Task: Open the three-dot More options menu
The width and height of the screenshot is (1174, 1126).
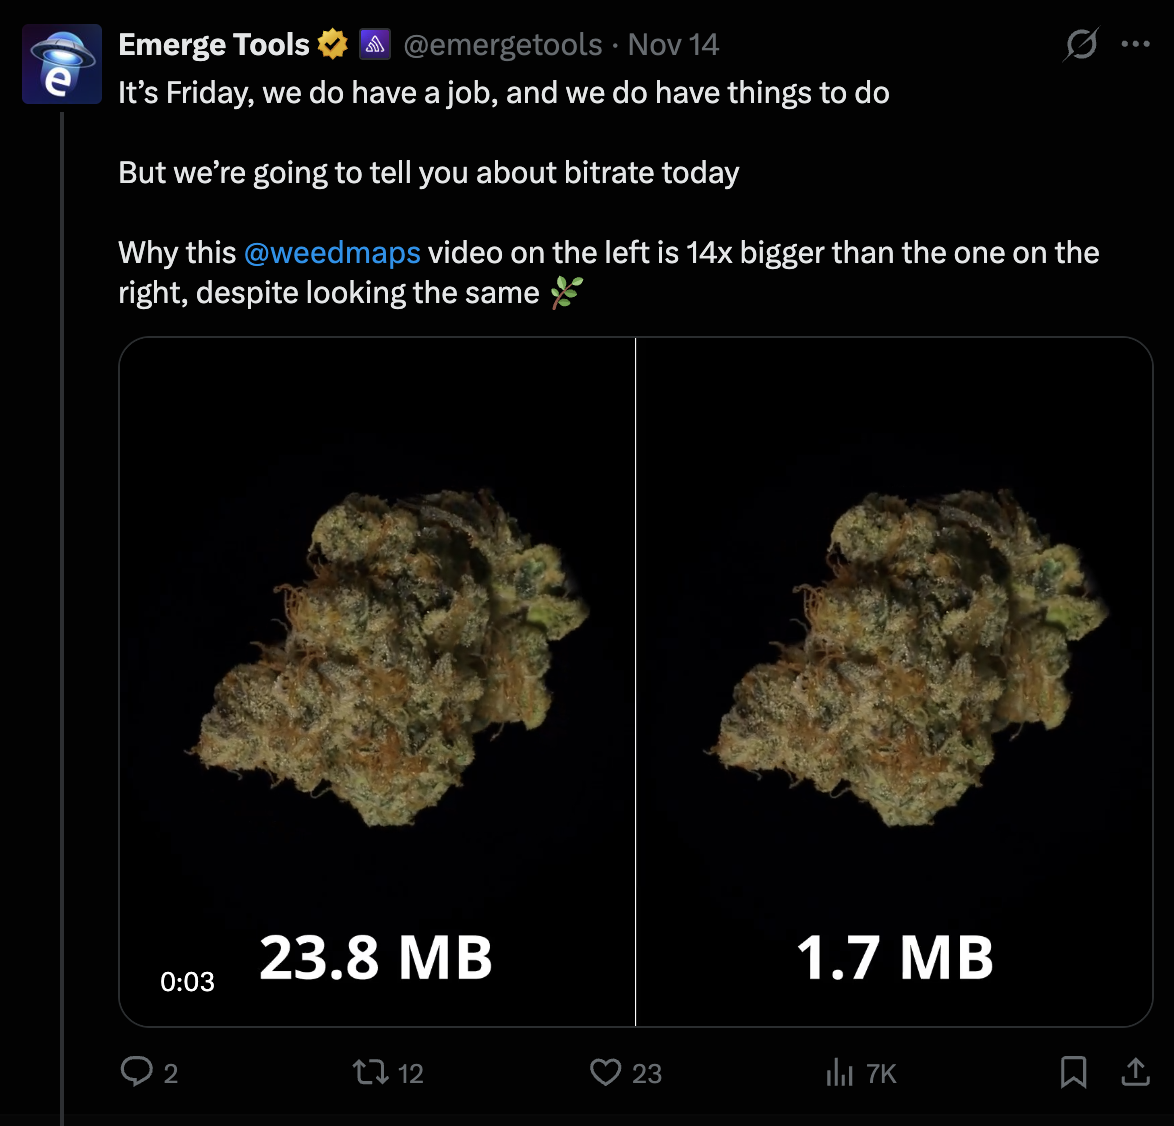Action: click(1136, 45)
